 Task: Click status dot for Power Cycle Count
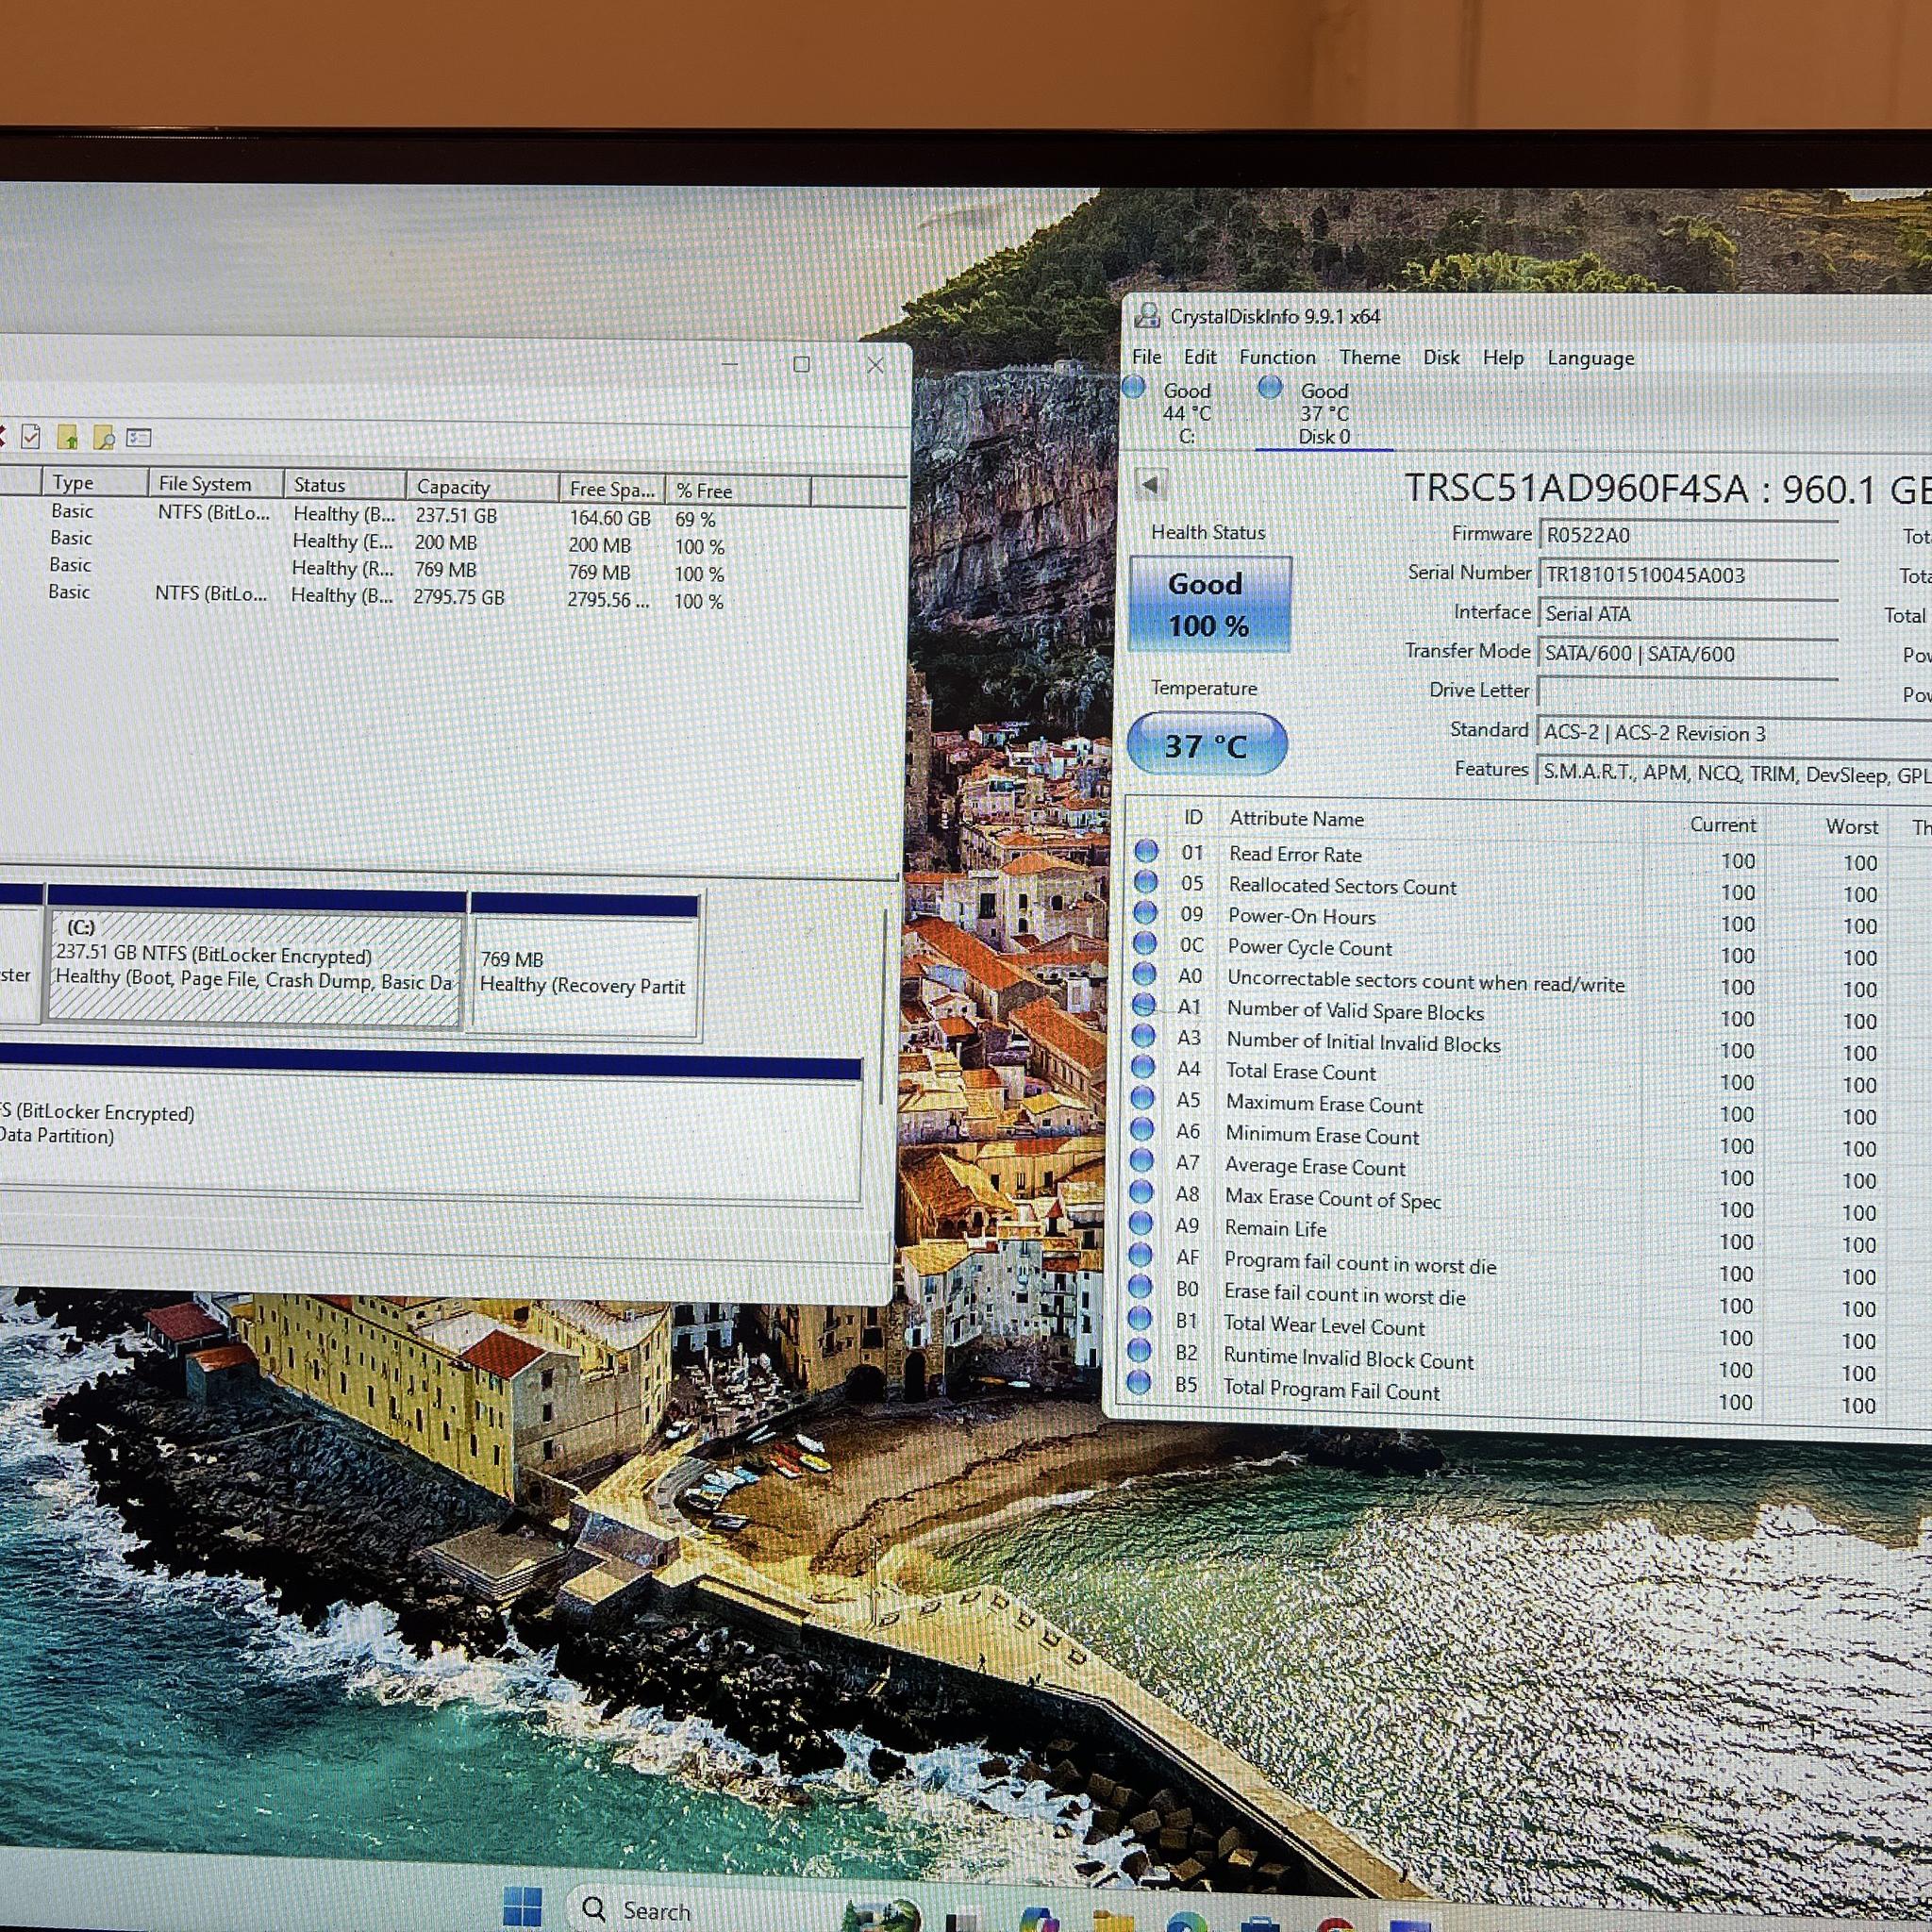point(1145,944)
